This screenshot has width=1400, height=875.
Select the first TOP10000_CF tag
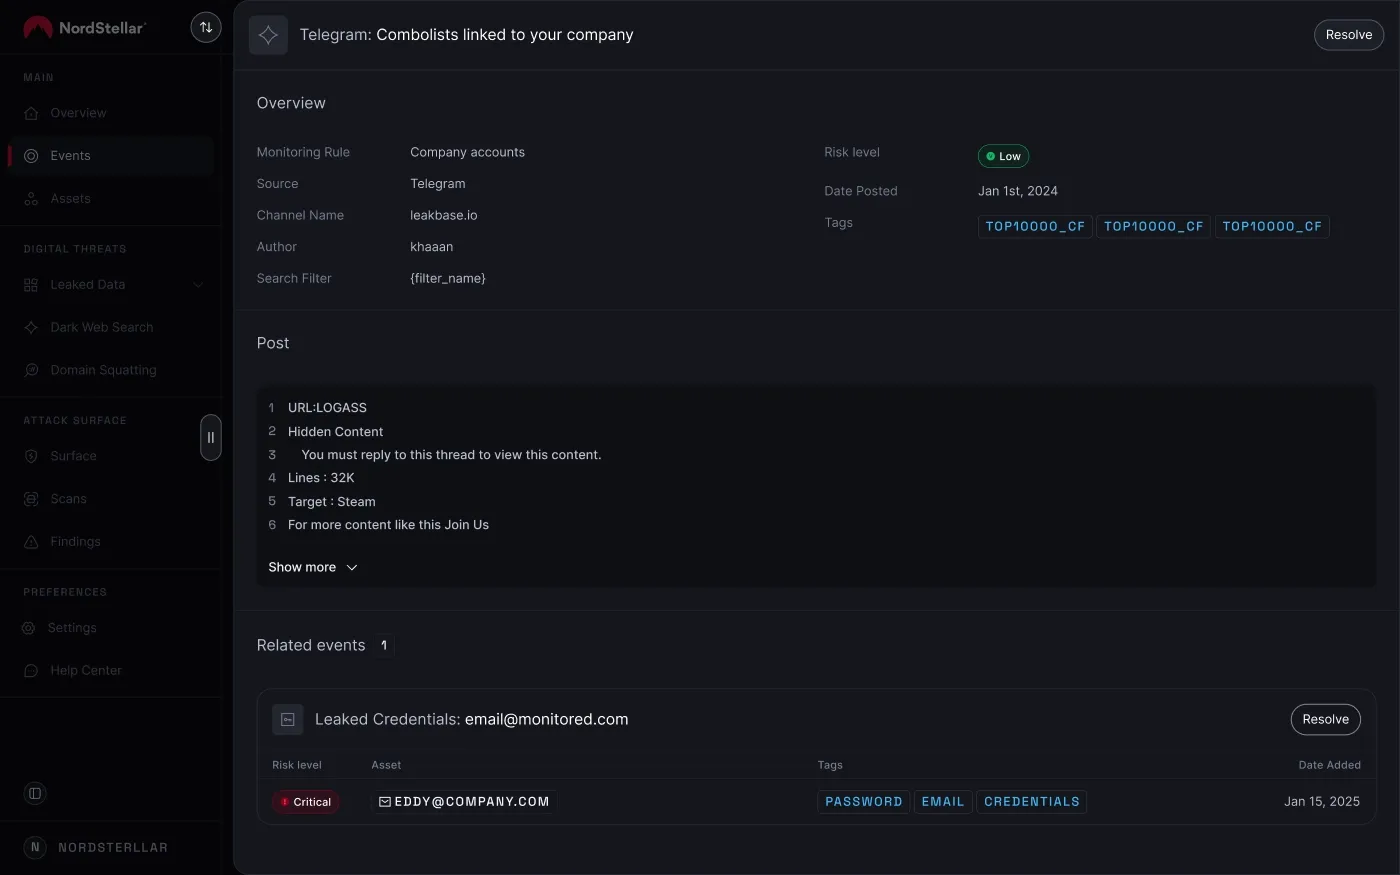(x=1035, y=226)
